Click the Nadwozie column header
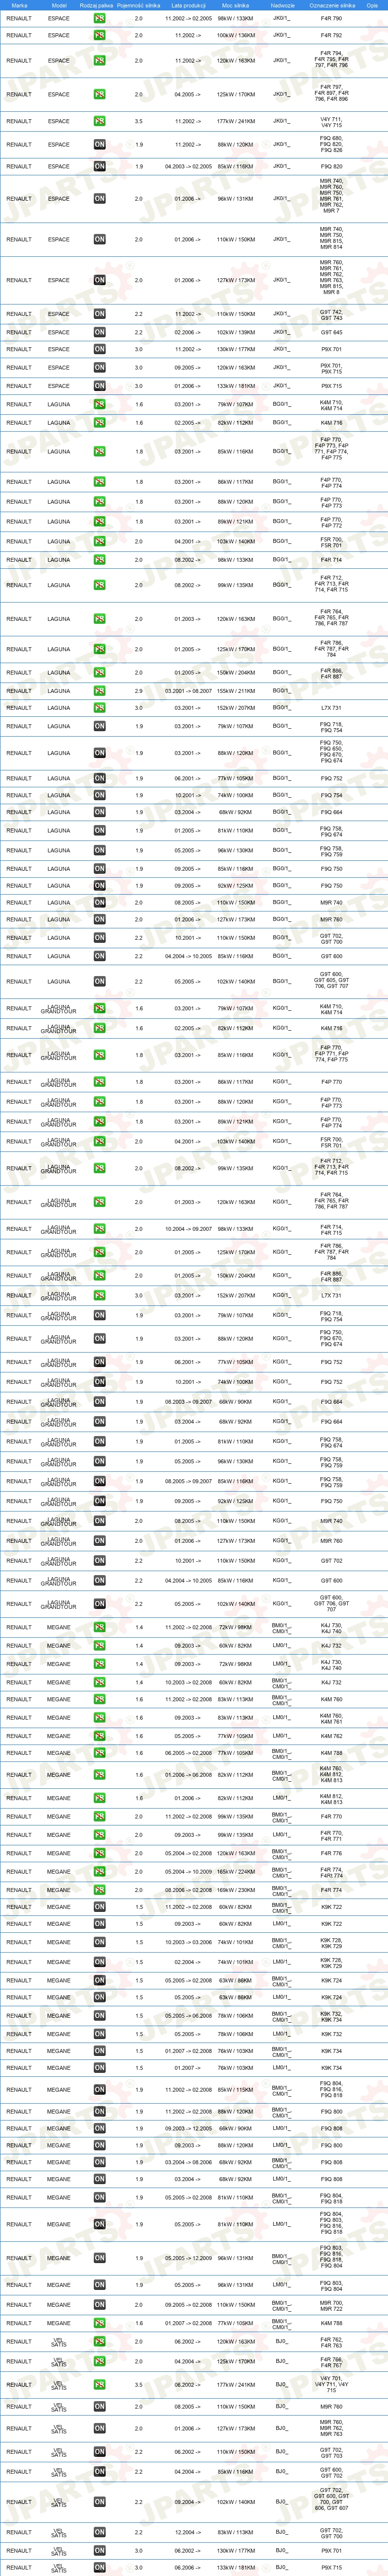This screenshot has width=388, height=2576. click(283, 5)
